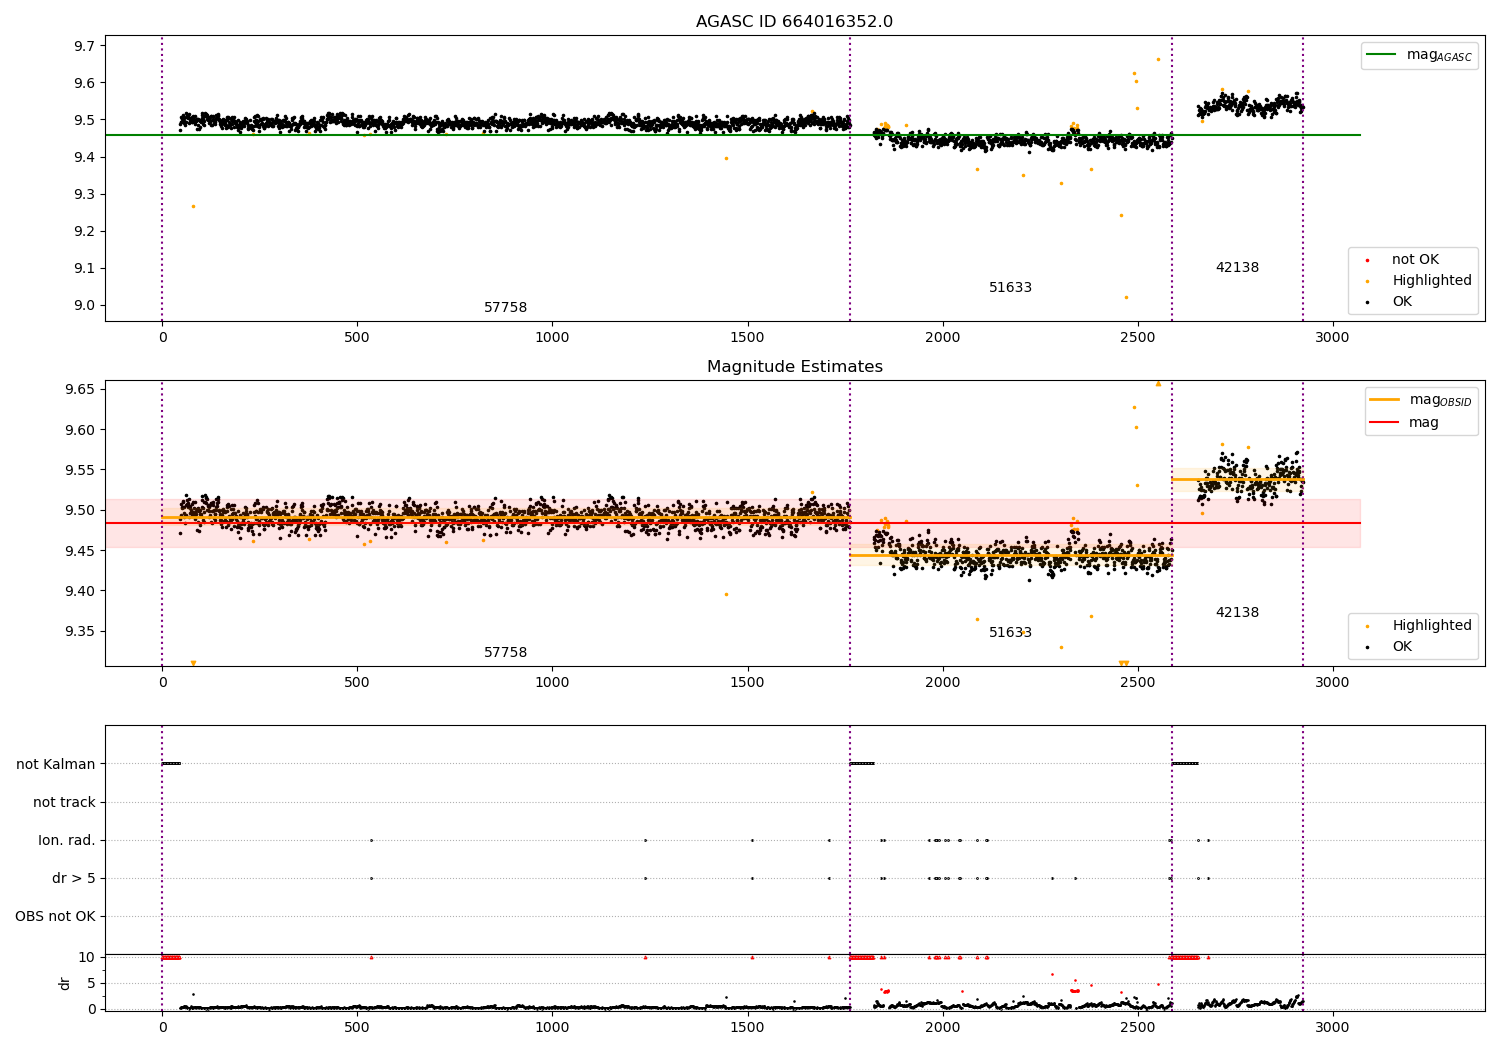The width and height of the screenshot is (1500, 1050).
Task: Click the 9.3 y-axis tick label
Action: (85, 194)
